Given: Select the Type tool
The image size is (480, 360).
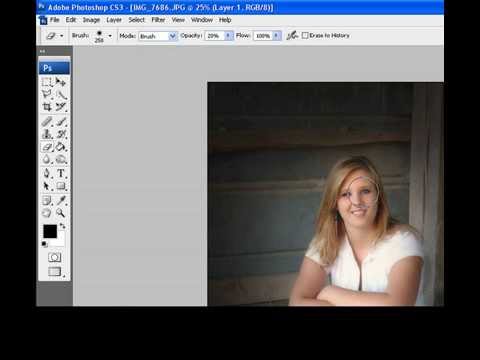Looking at the screenshot, I should click(61, 173).
